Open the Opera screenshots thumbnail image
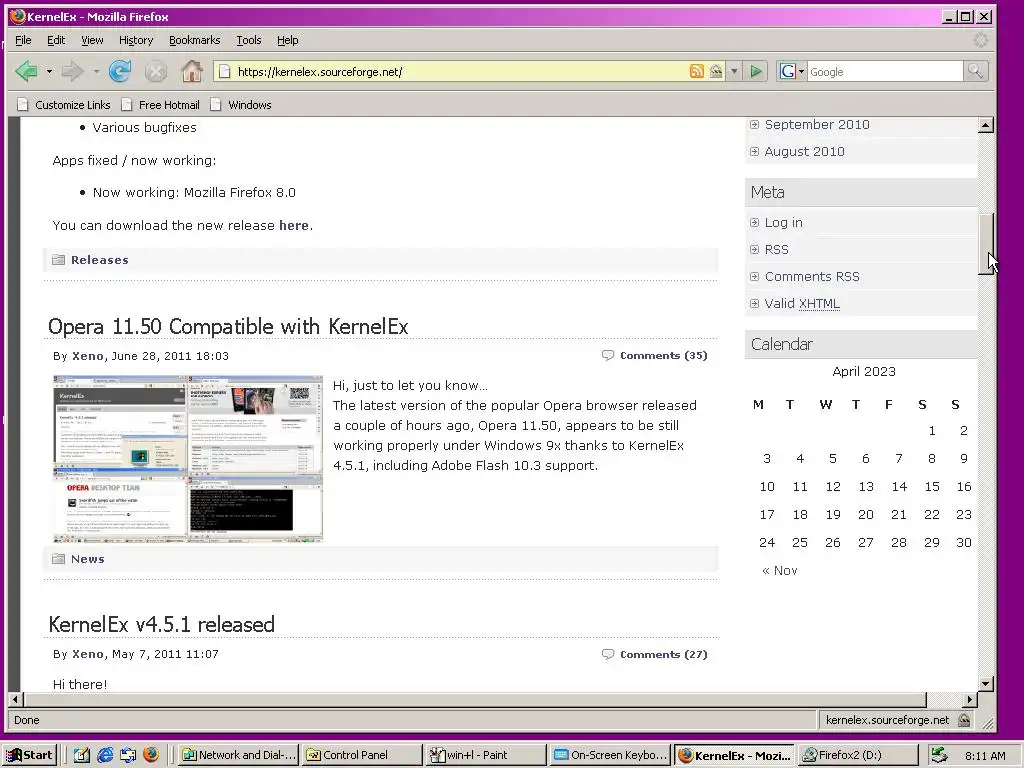This screenshot has width=1024, height=768. click(188, 458)
